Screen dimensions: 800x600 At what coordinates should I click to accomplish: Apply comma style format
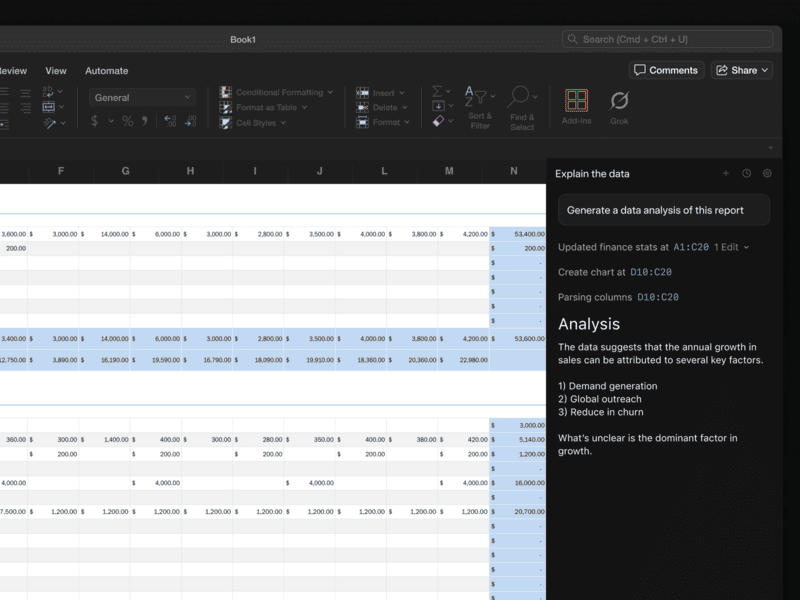145,121
